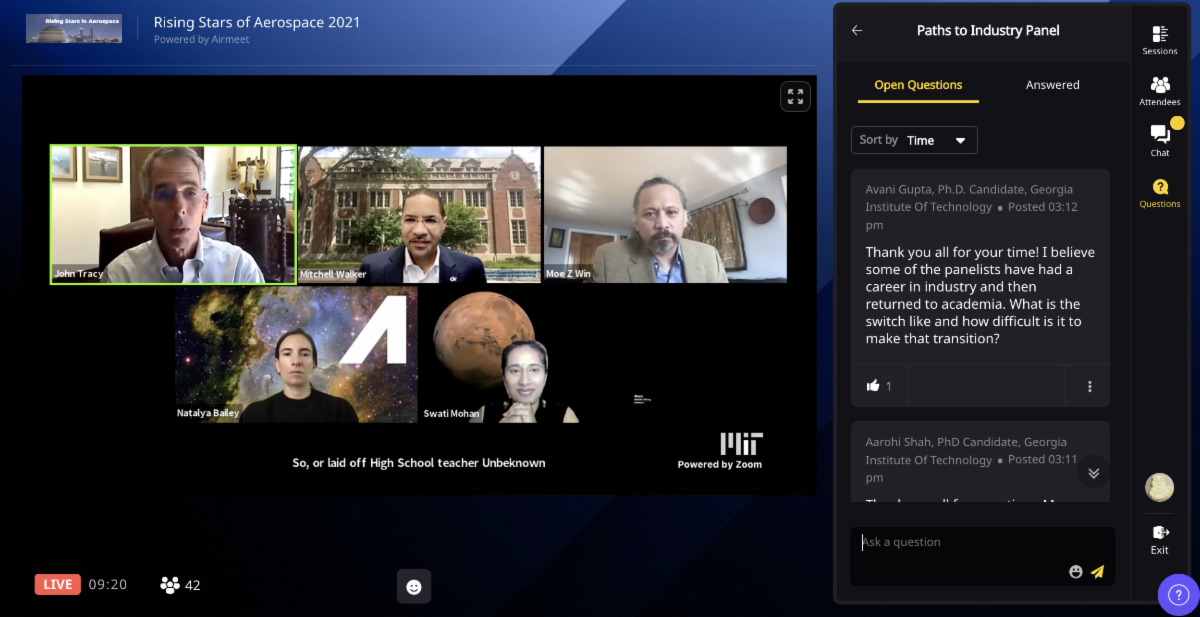Click the help question mark button
This screenshot has width=1200, height=617.
tap(1178, 595)
